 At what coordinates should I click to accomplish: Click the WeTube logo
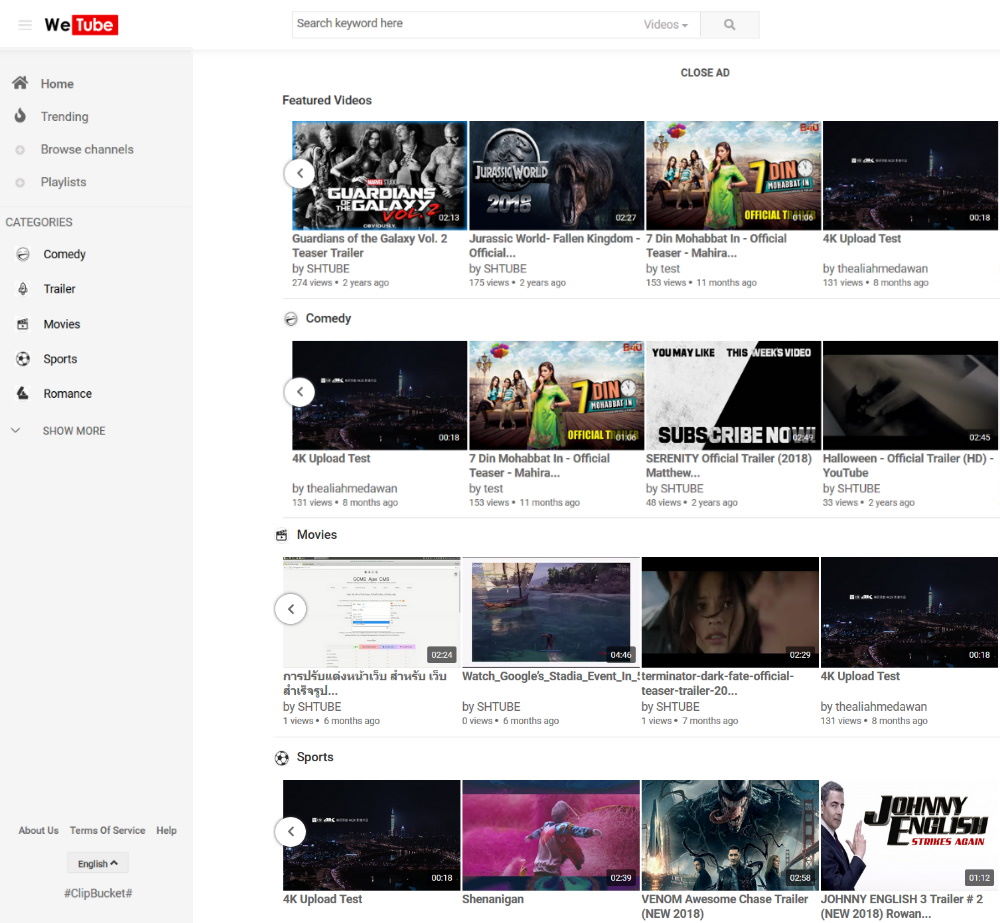[81, 25]
